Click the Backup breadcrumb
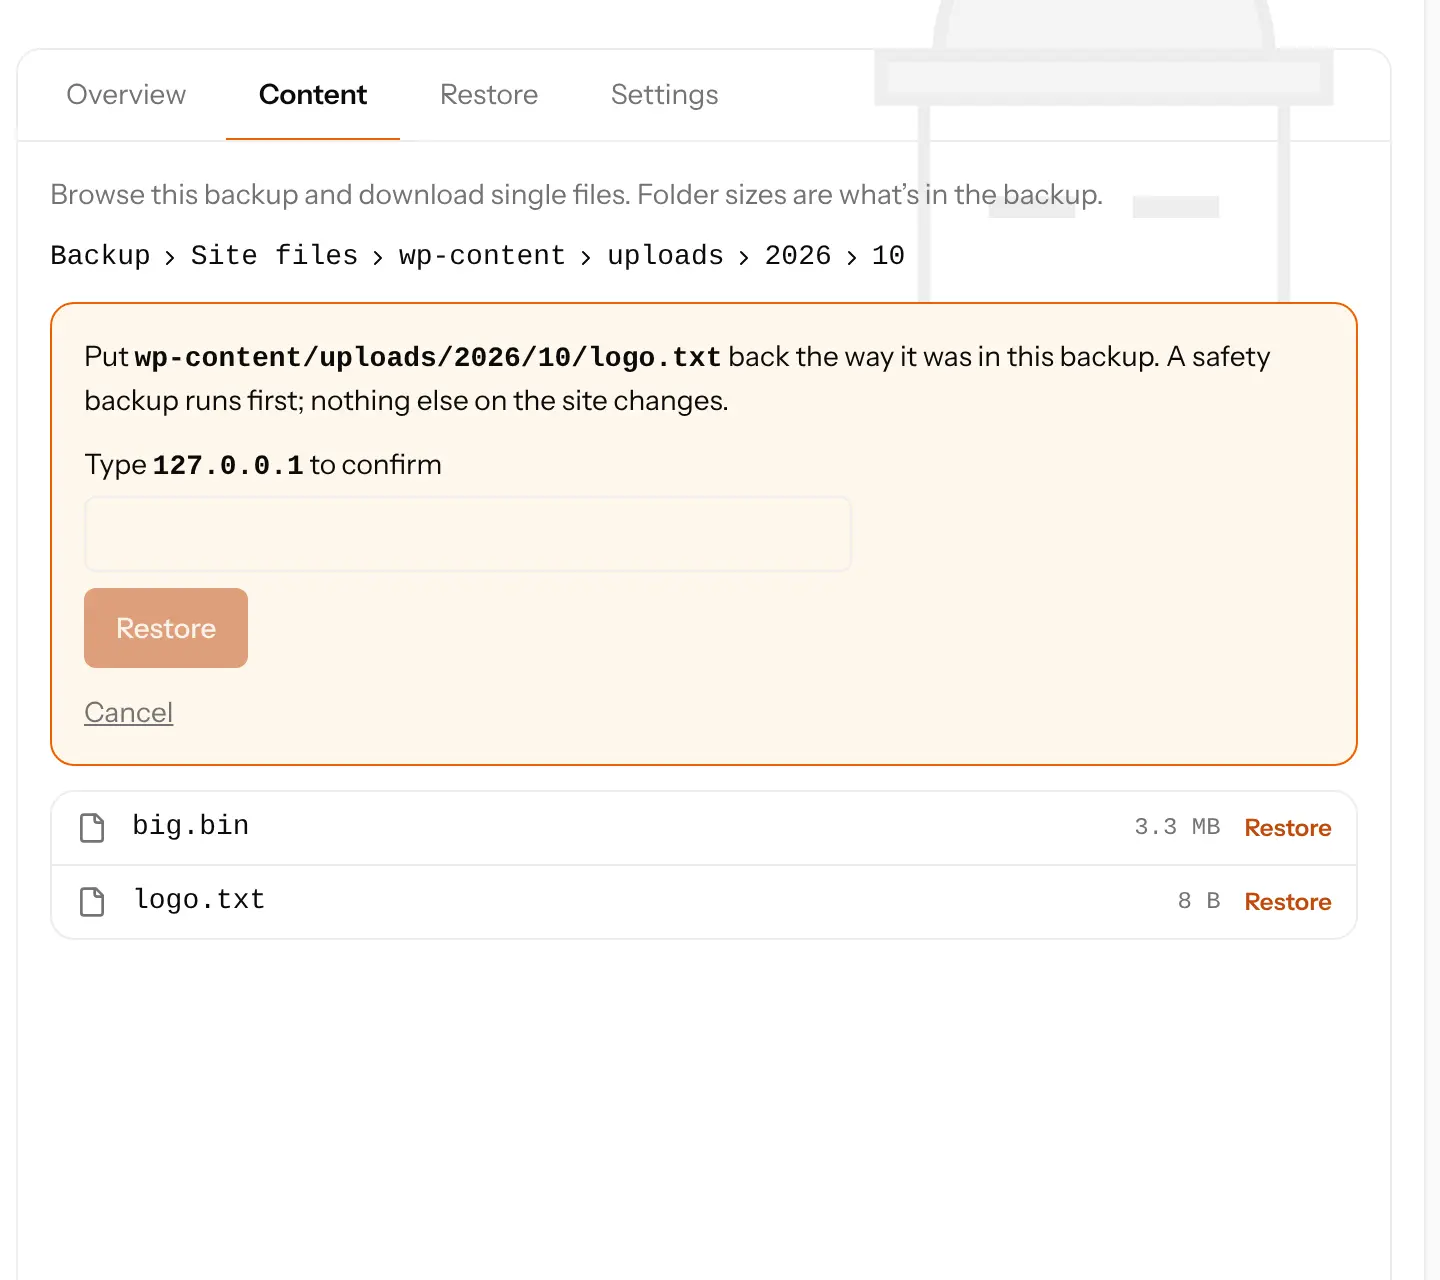Screen dimensions: 1440x1280 coord(100,256)
